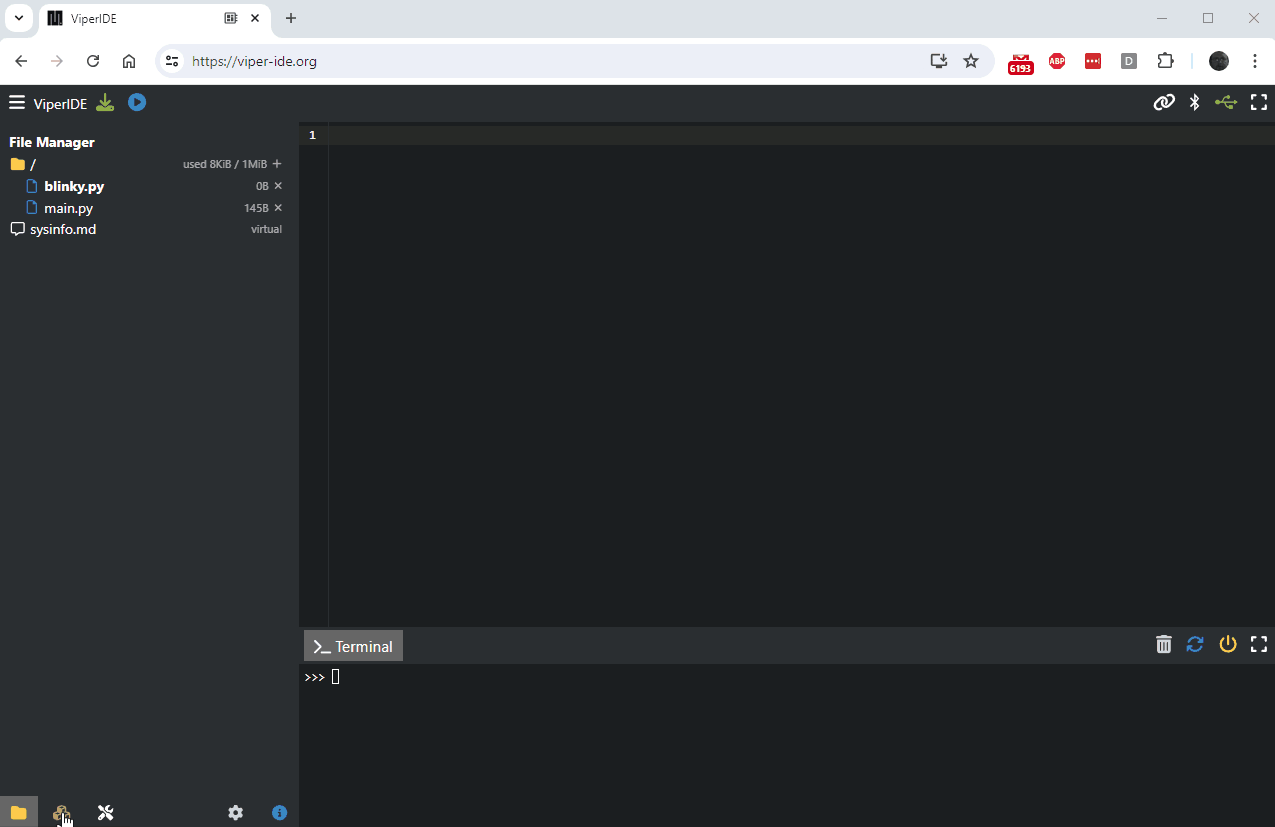Connect over WebREPL link
The height and width of the screenshot is (827, 1275).
tap(1164, 101)
